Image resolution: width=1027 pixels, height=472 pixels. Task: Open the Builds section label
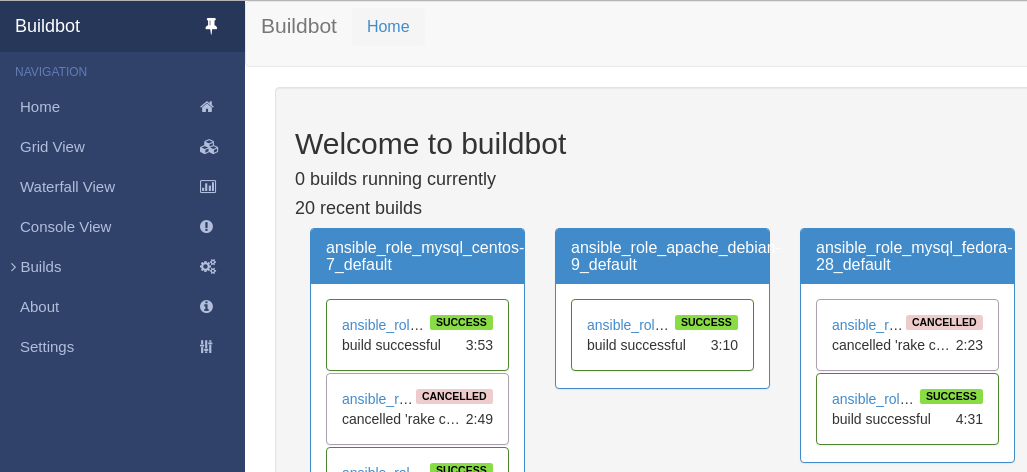(x=41, y=266)
